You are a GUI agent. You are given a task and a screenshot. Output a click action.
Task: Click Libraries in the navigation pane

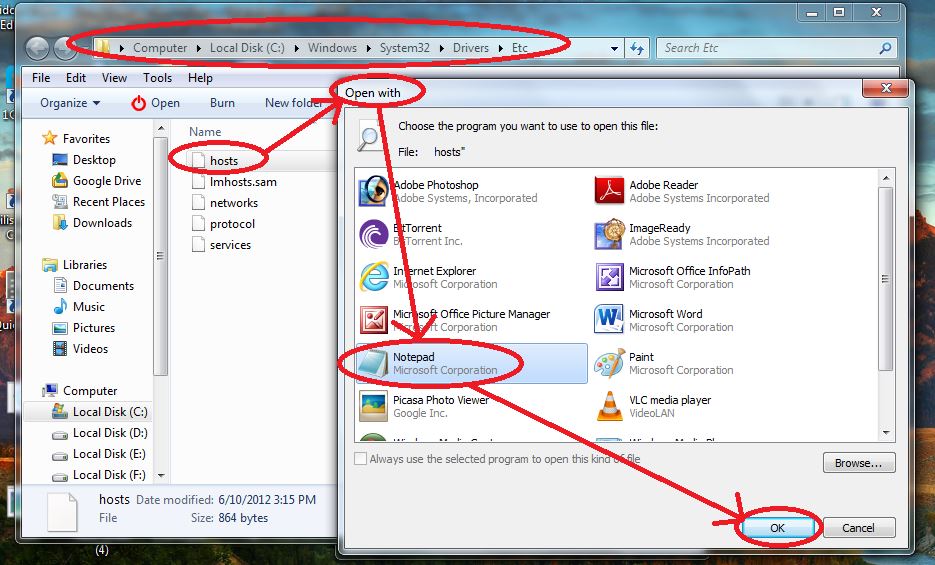pyautogui.click(x=85, y=265)
